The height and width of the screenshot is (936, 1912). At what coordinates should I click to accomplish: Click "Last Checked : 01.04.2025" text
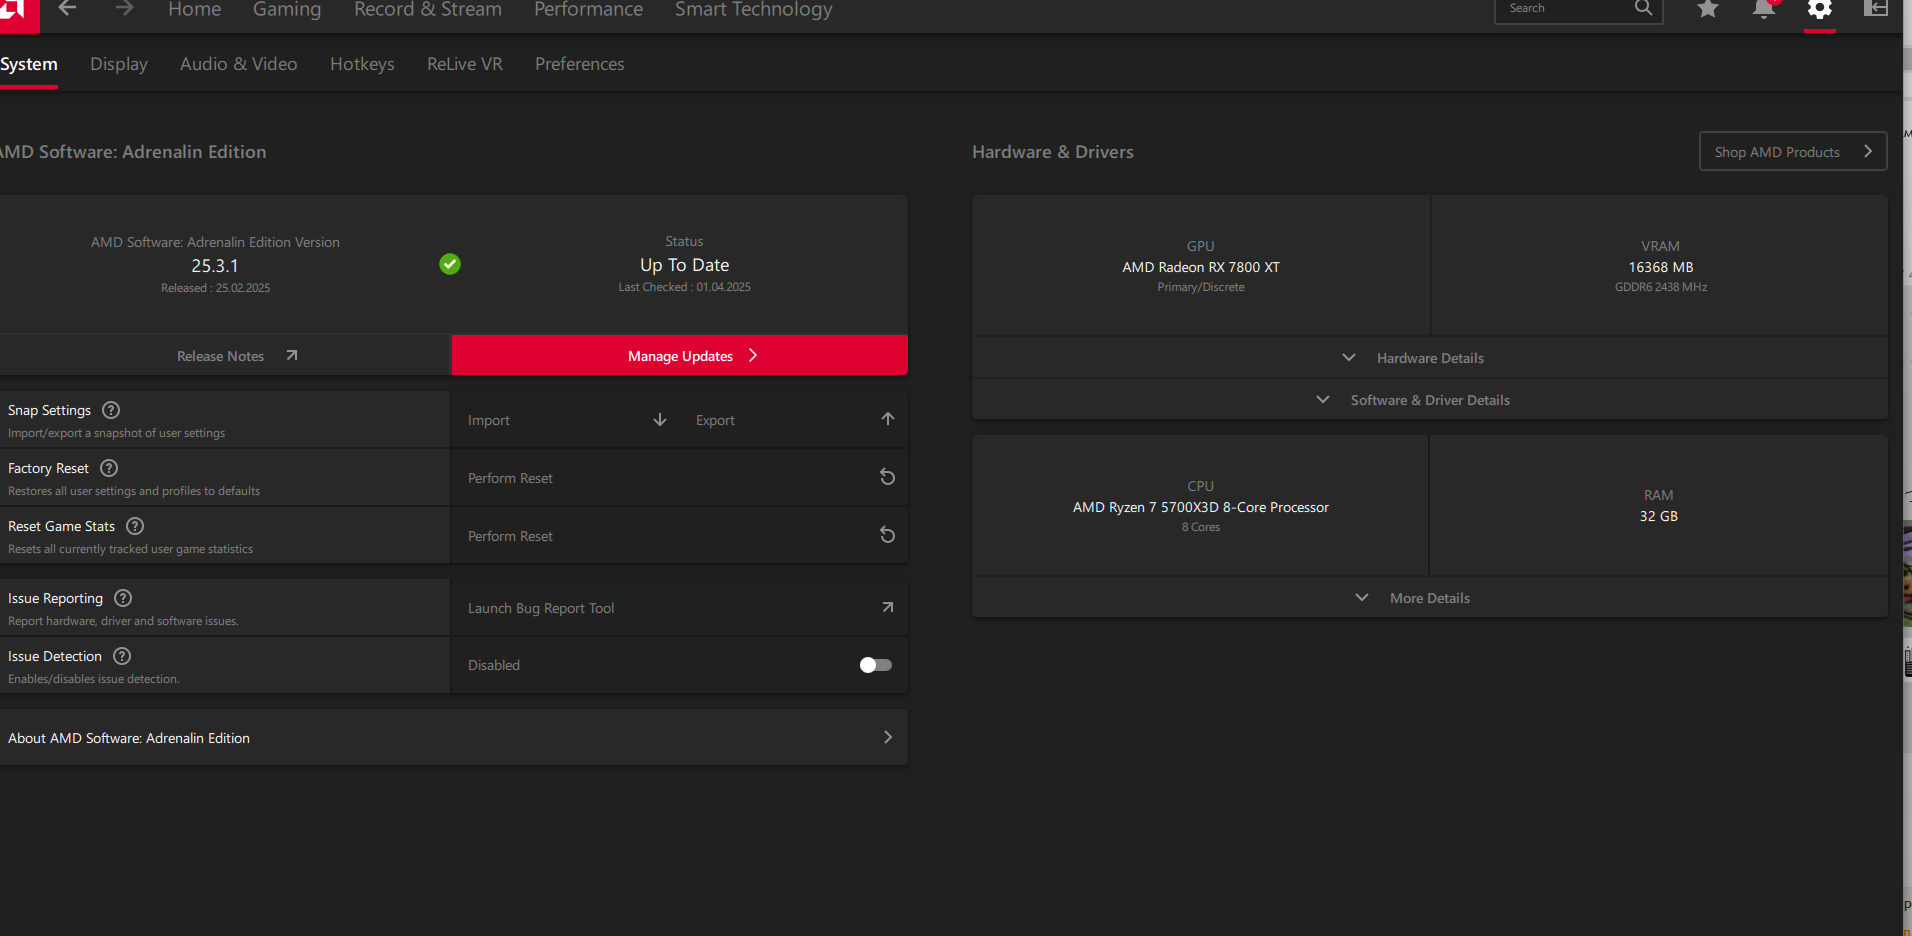coord(685,287)
